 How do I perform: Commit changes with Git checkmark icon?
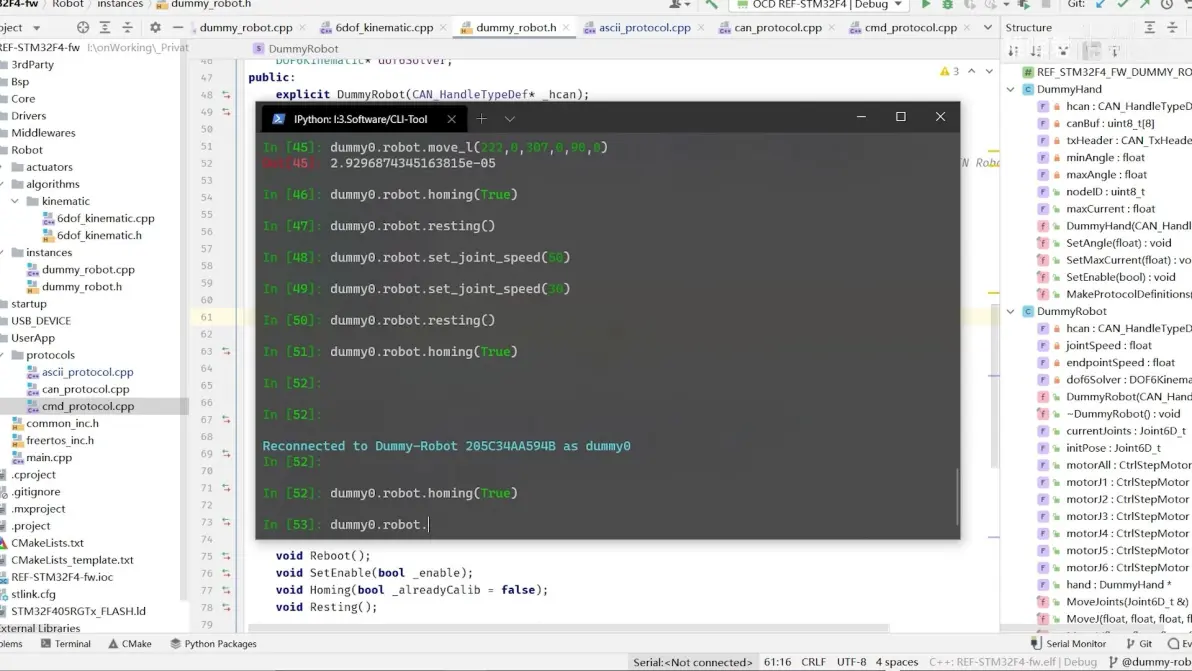click(x=1123, y=5)
